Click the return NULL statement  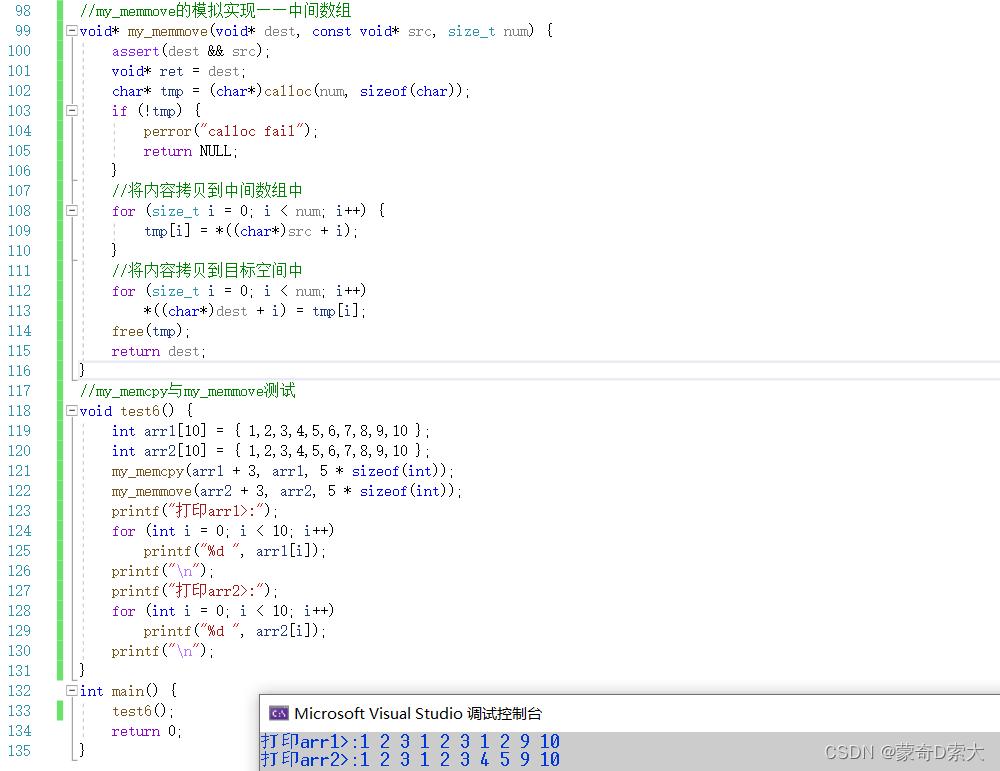click(x=190, y=151)
